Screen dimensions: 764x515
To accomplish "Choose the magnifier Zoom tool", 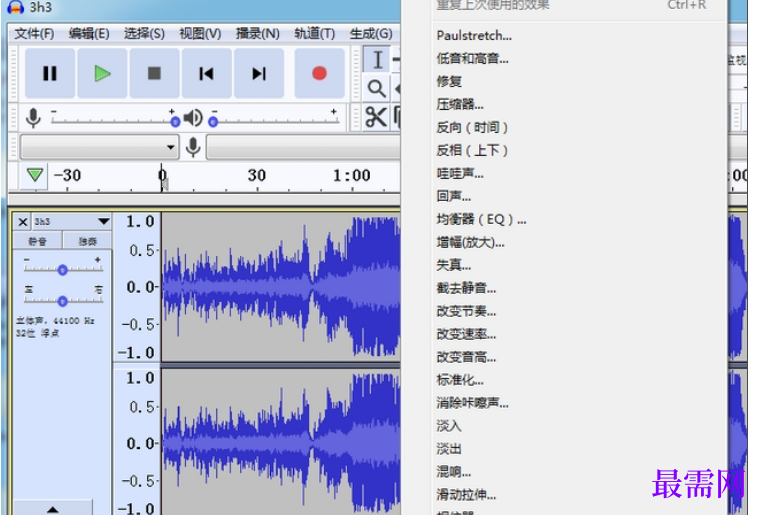I will pyautogui.click(x=377, y=88).
